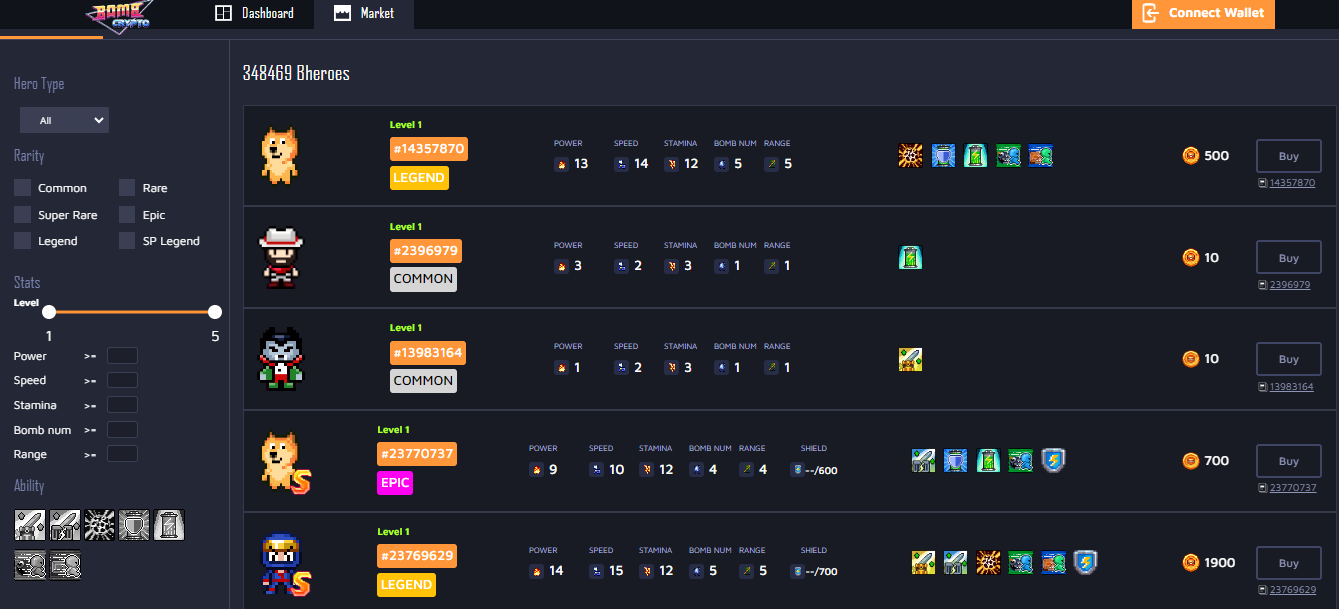Buy the hero priced at 500
1339x609 pixels.
tap(1288, 156)
